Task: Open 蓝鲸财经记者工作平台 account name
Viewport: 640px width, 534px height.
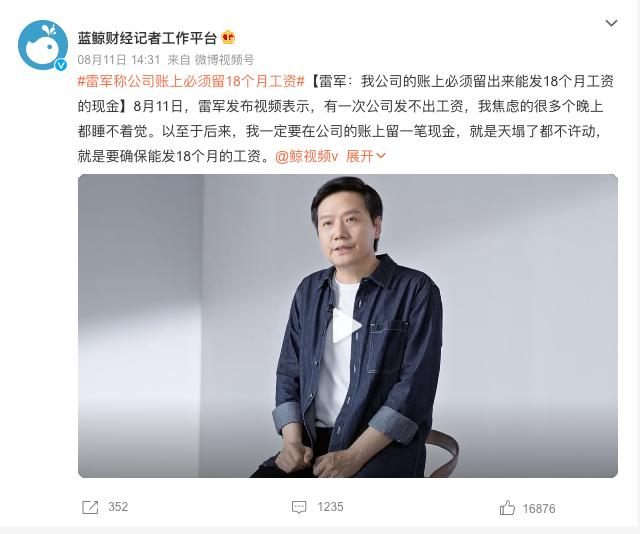Action: click(x=147, y=38)
